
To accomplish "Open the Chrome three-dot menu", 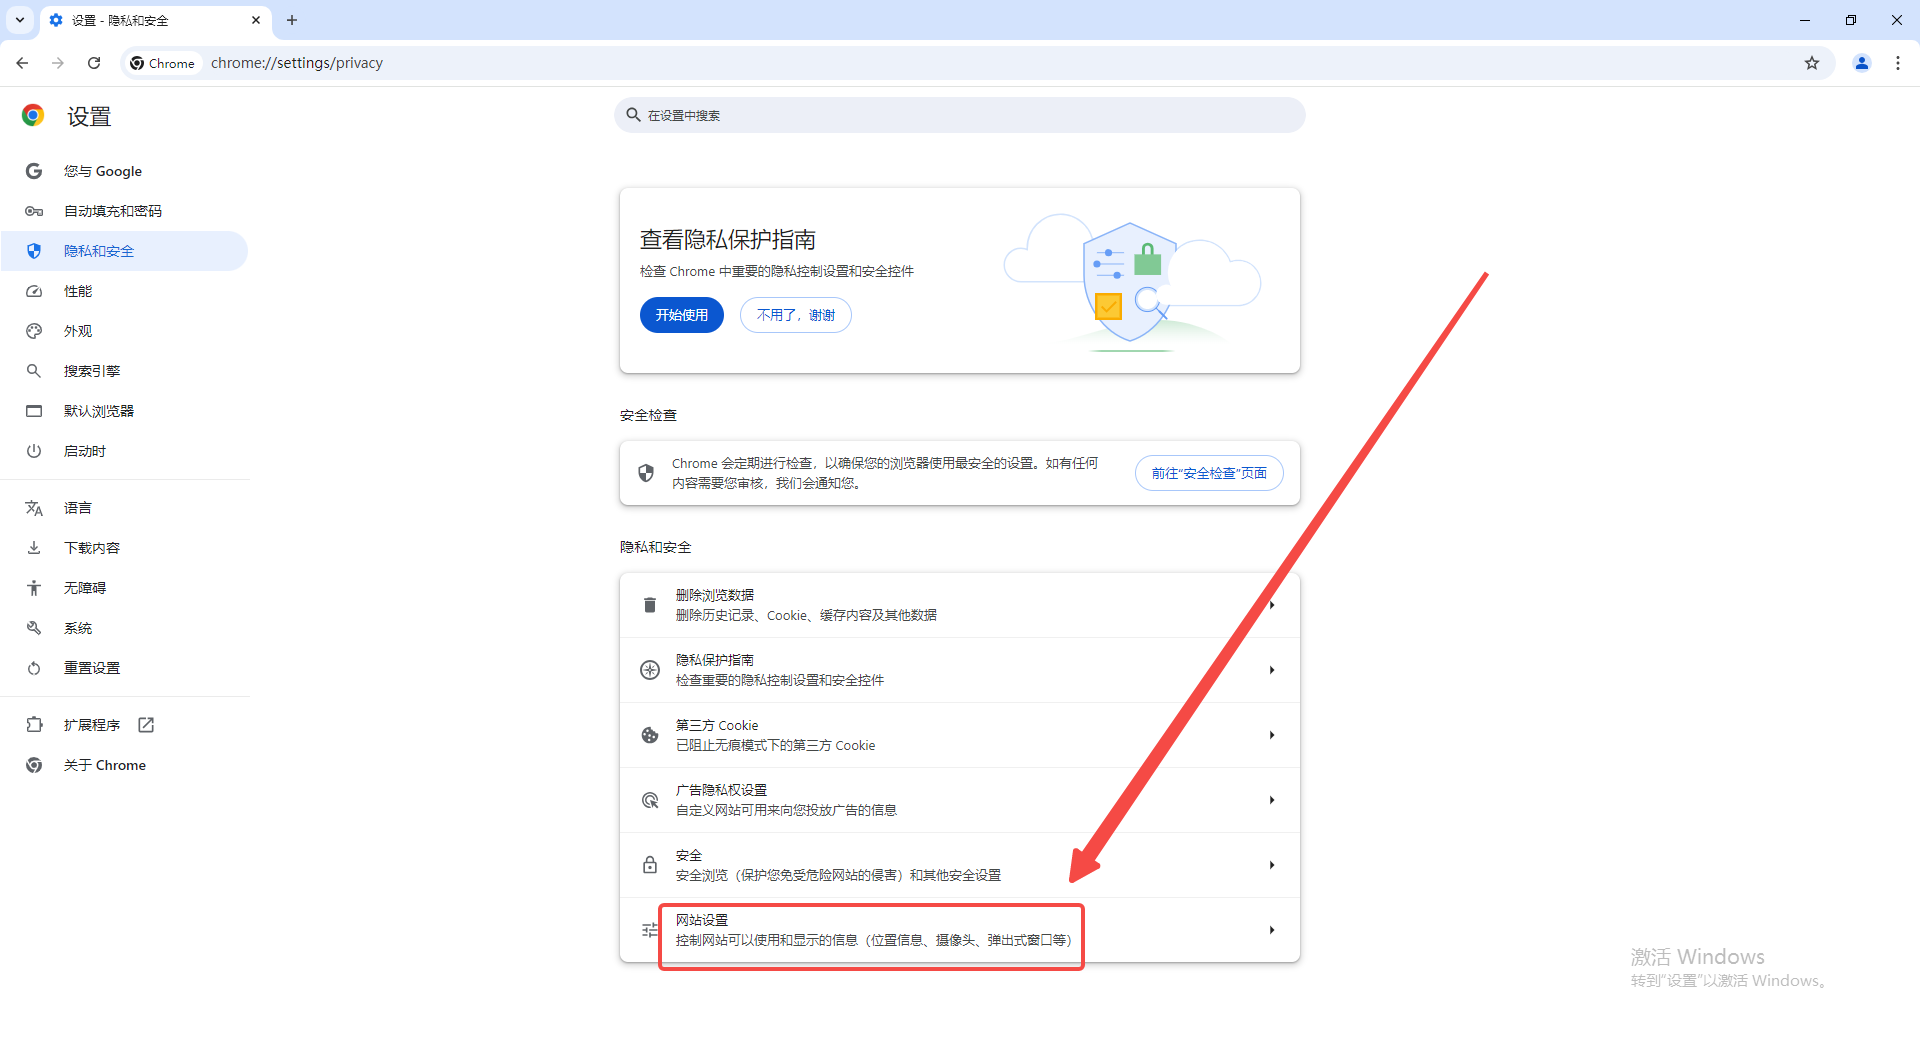I will [1898, 63].
